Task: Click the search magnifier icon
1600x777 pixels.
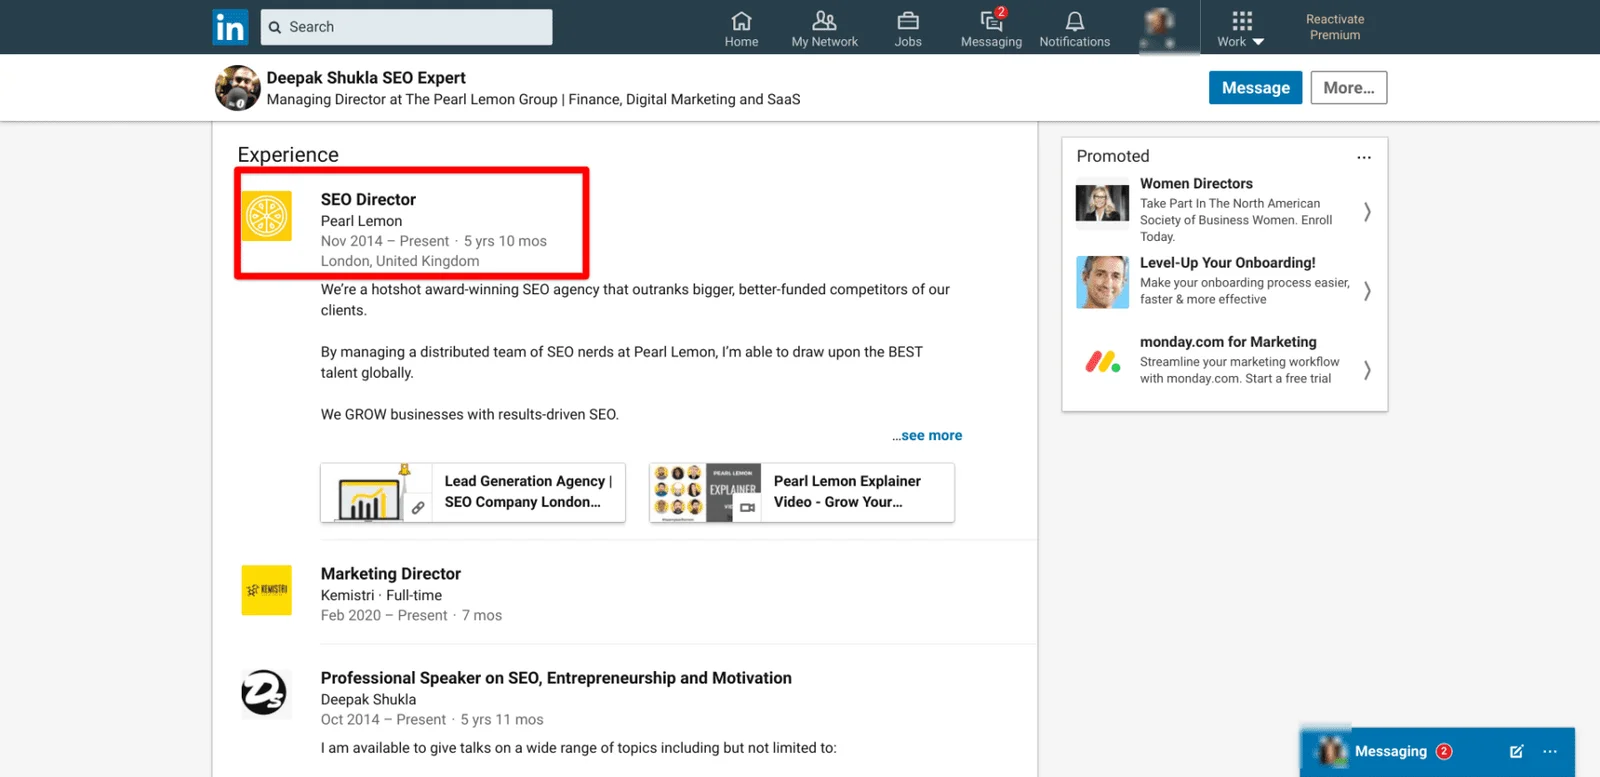Action: pos(275,27)
